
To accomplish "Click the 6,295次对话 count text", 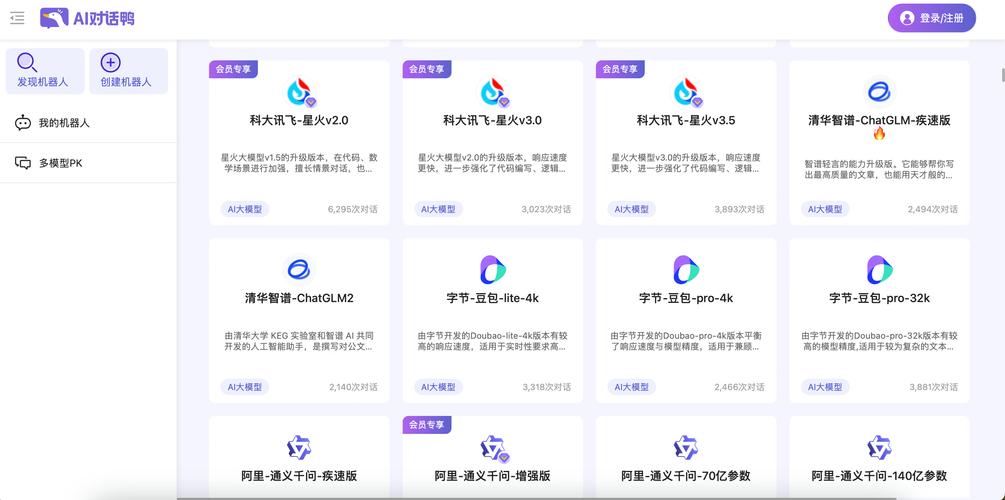I will (x=353, y=209).
